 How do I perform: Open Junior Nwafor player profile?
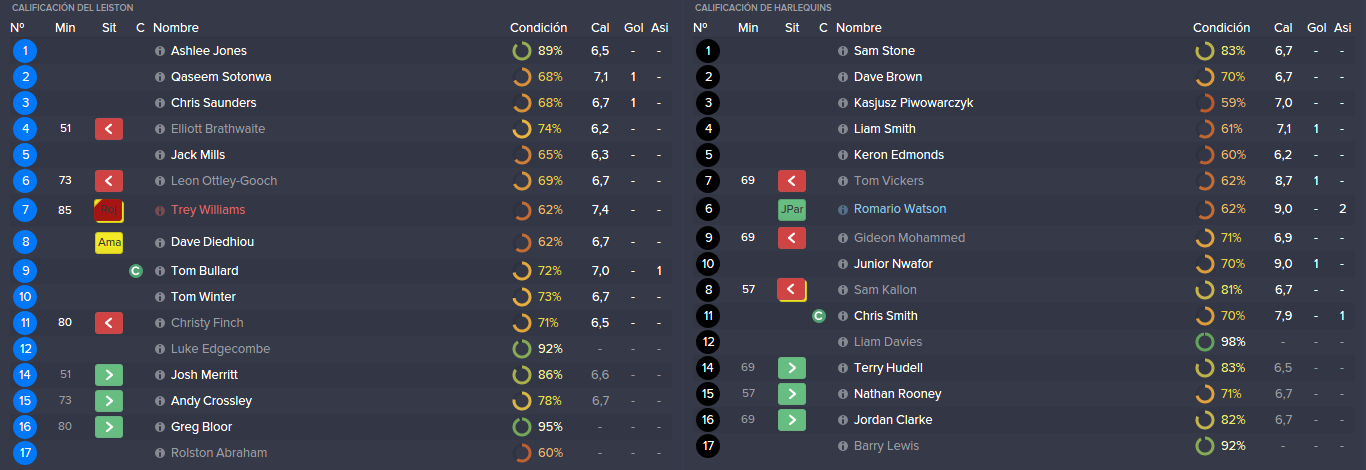[893, 264]
